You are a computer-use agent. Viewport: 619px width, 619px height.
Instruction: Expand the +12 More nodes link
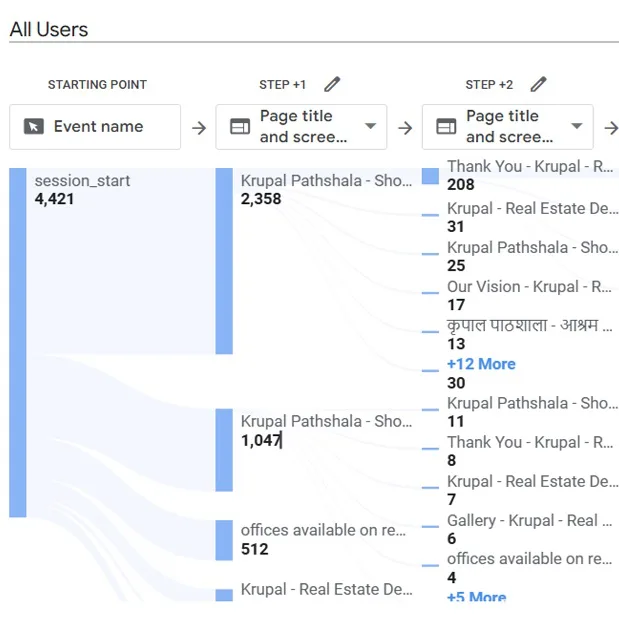(x=481, y=364)
